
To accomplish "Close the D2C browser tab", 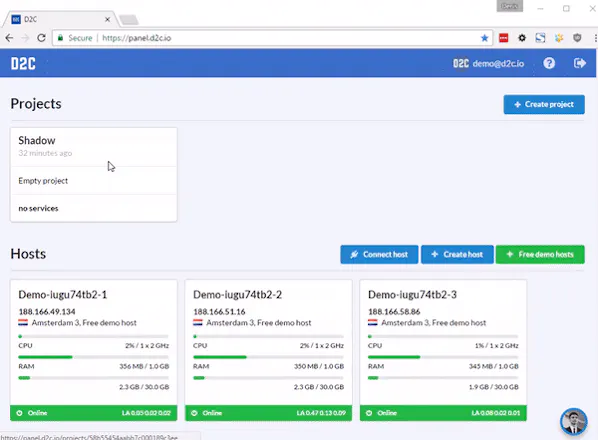I will pyautogui.click(x=108, y=19).
